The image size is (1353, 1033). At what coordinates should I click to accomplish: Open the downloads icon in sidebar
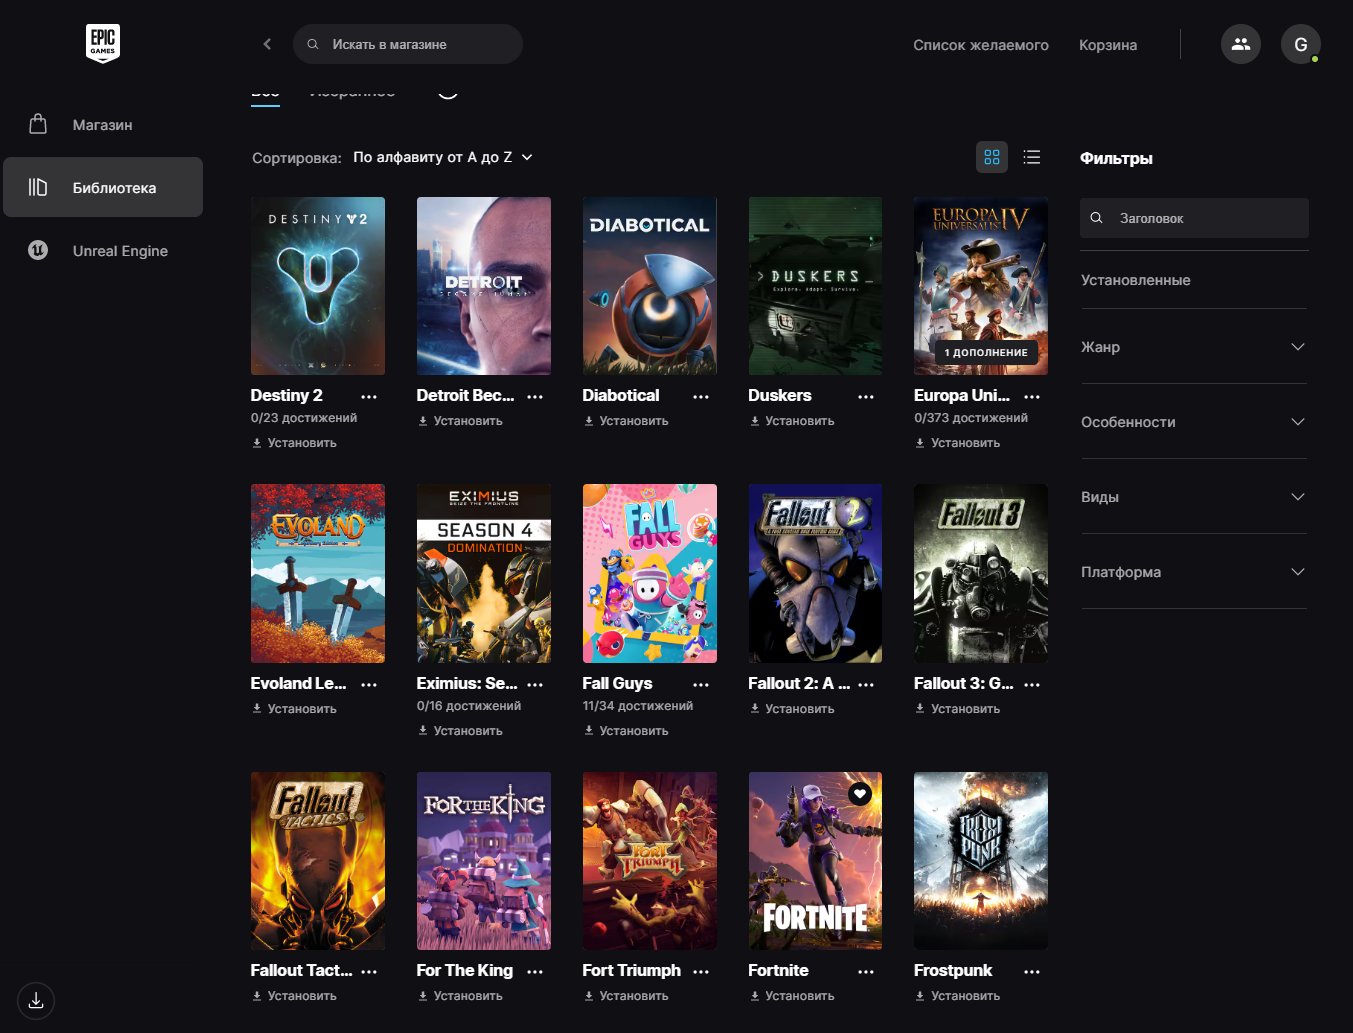pyautogui.click(x=36, y=1000)
